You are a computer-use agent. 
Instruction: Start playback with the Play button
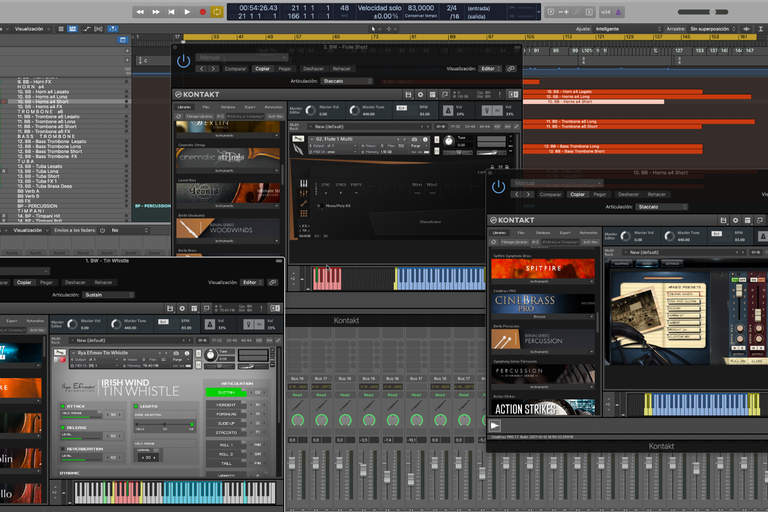pyautogui.click(x=187, y=12)
